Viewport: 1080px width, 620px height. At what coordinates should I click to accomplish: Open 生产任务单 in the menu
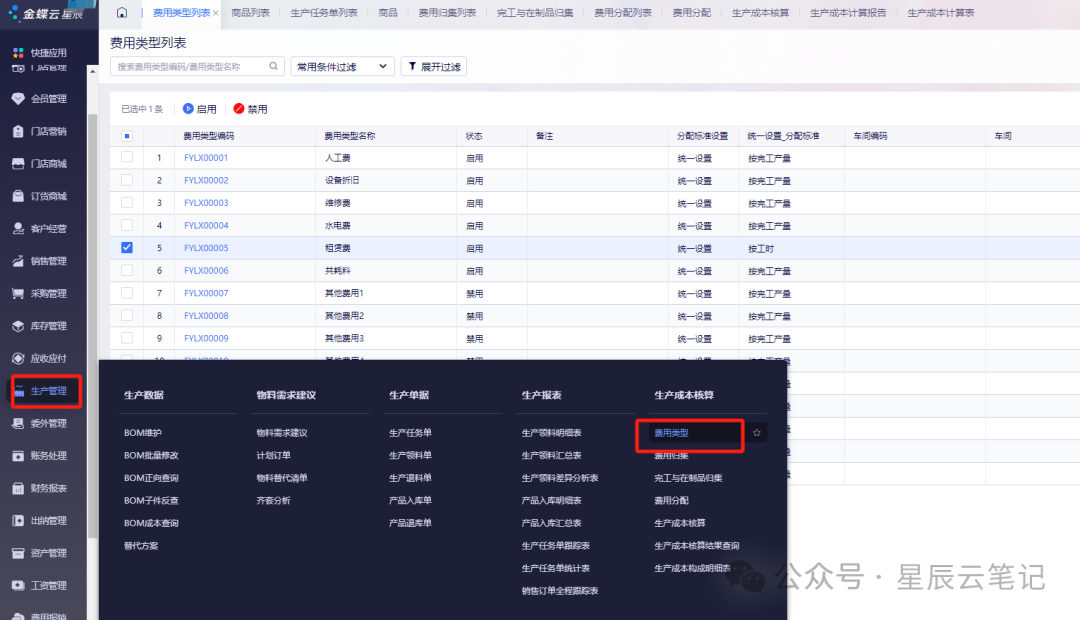coord(410,433)
